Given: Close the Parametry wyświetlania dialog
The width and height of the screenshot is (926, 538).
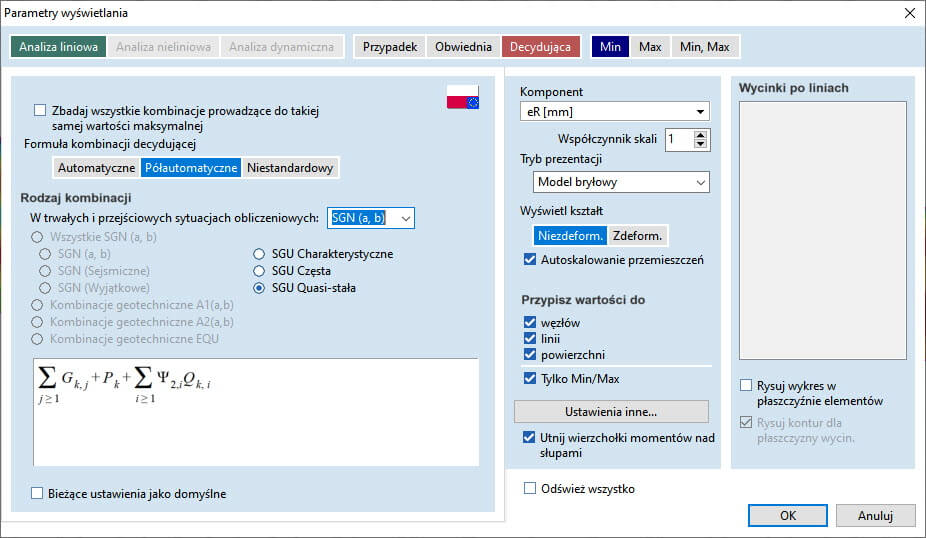Looking at the screenshot, I should coord(908,13).
